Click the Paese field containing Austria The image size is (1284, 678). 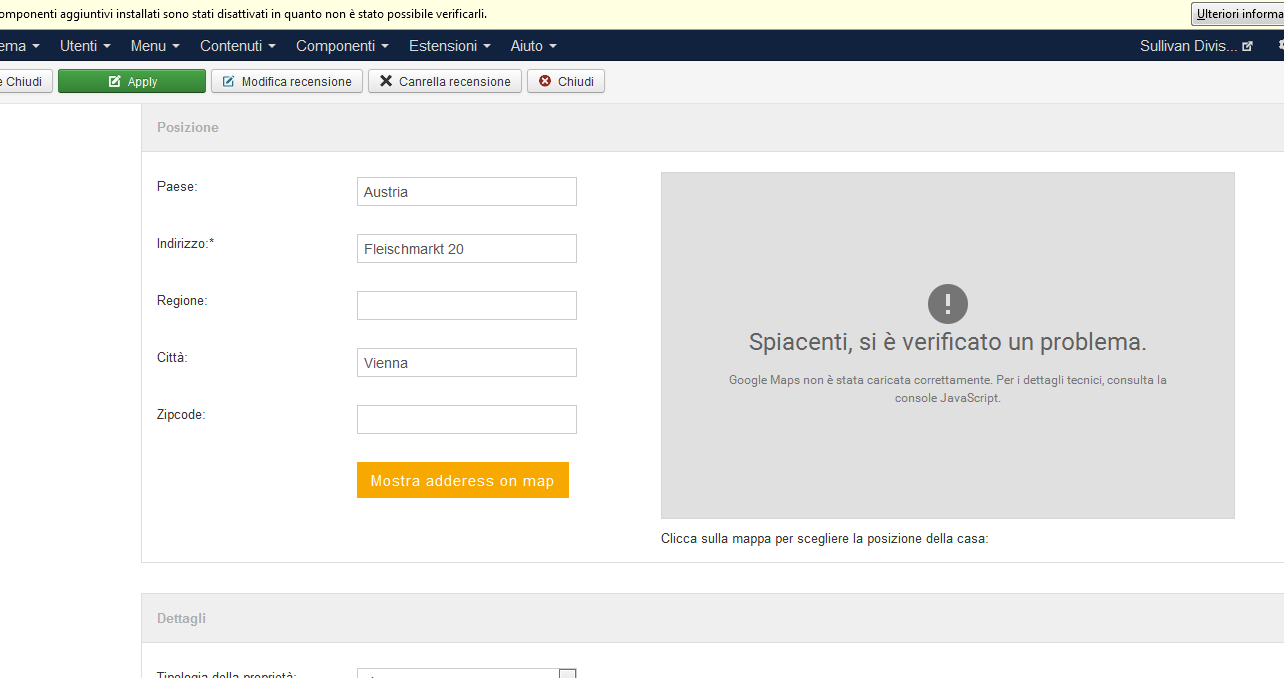tap(466, 192)
